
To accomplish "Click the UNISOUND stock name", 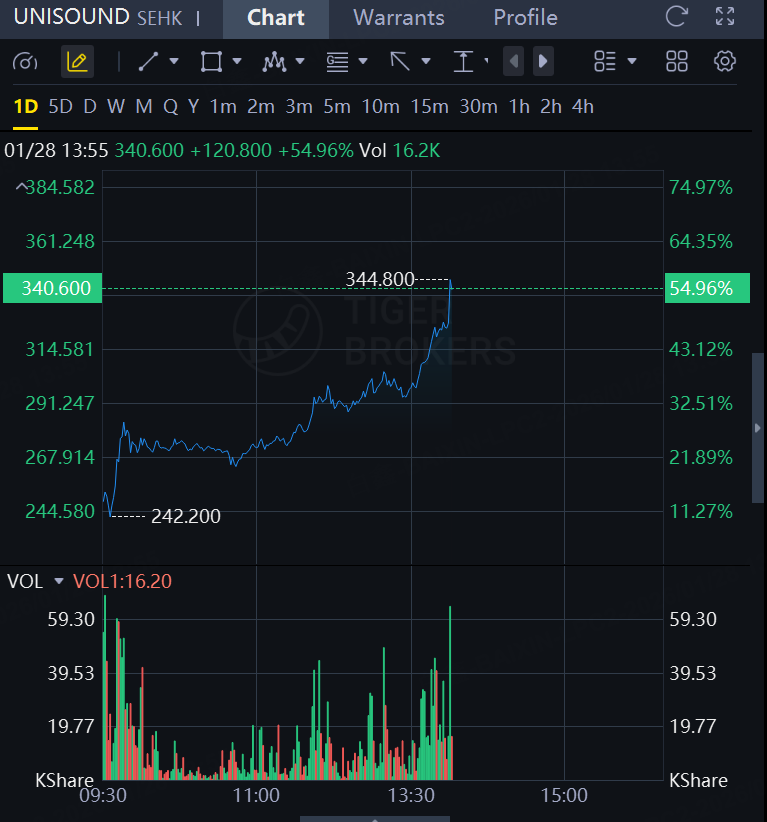I will coord(71,17).
